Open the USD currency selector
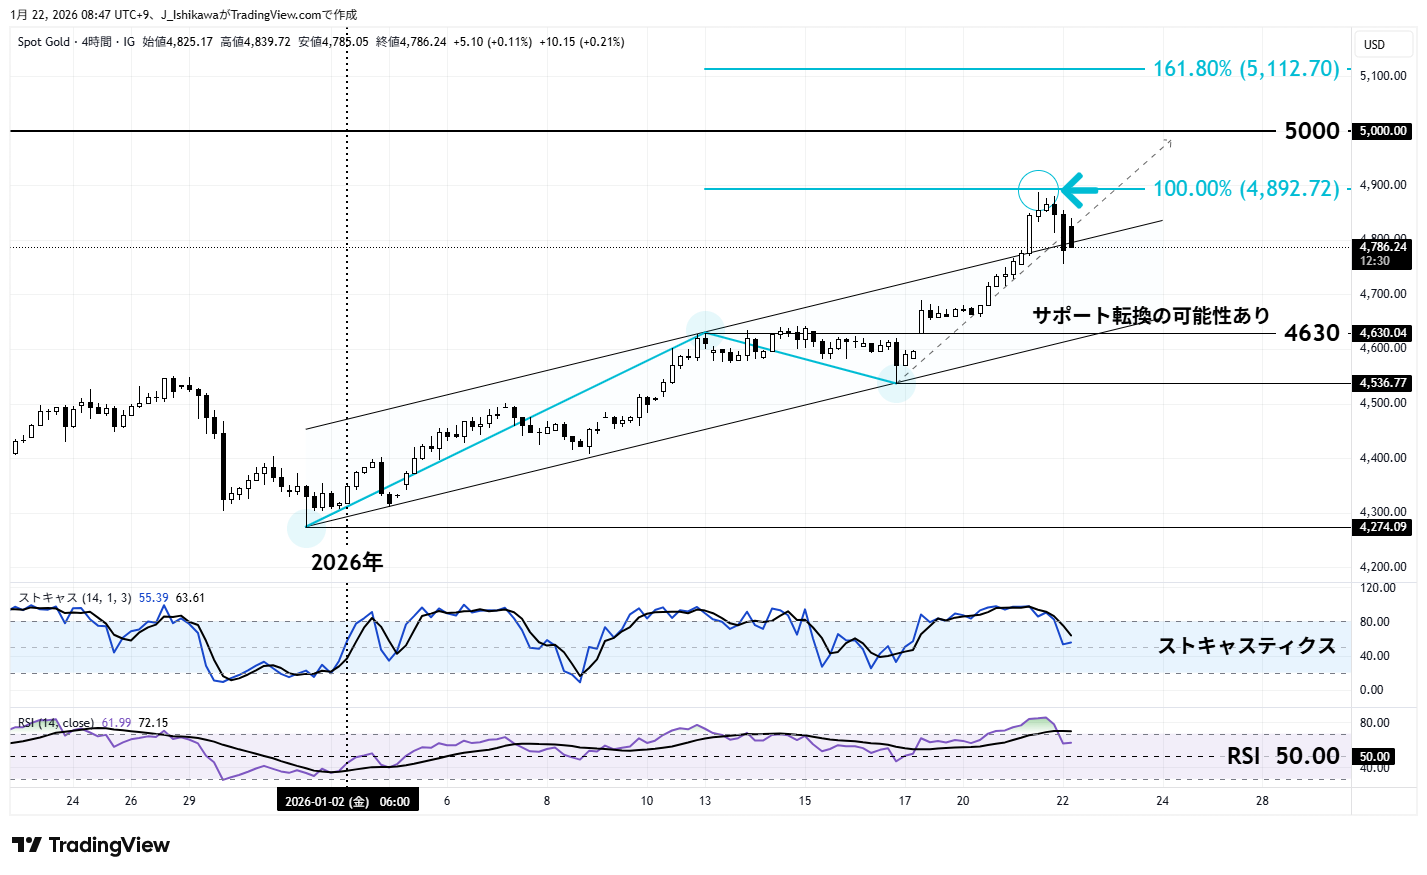 point(1375,44)
